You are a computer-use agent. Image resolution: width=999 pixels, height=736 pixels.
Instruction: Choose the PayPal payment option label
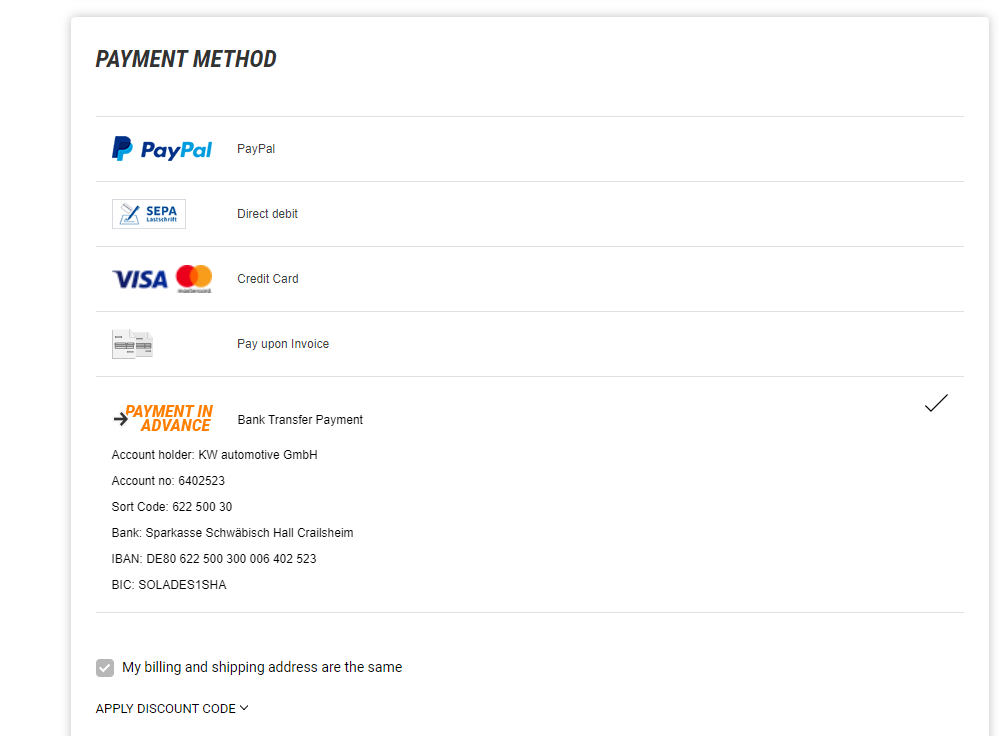[x=256, y=149]
